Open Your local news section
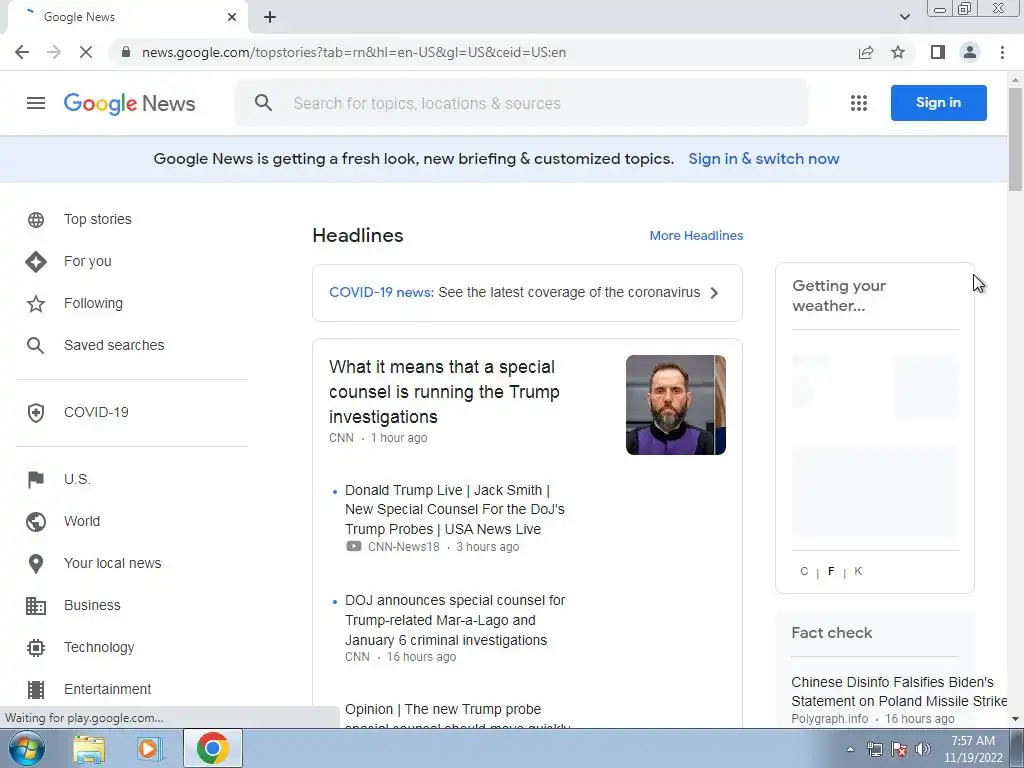This screenshot has height=768, width=1024. click(112, 564)
